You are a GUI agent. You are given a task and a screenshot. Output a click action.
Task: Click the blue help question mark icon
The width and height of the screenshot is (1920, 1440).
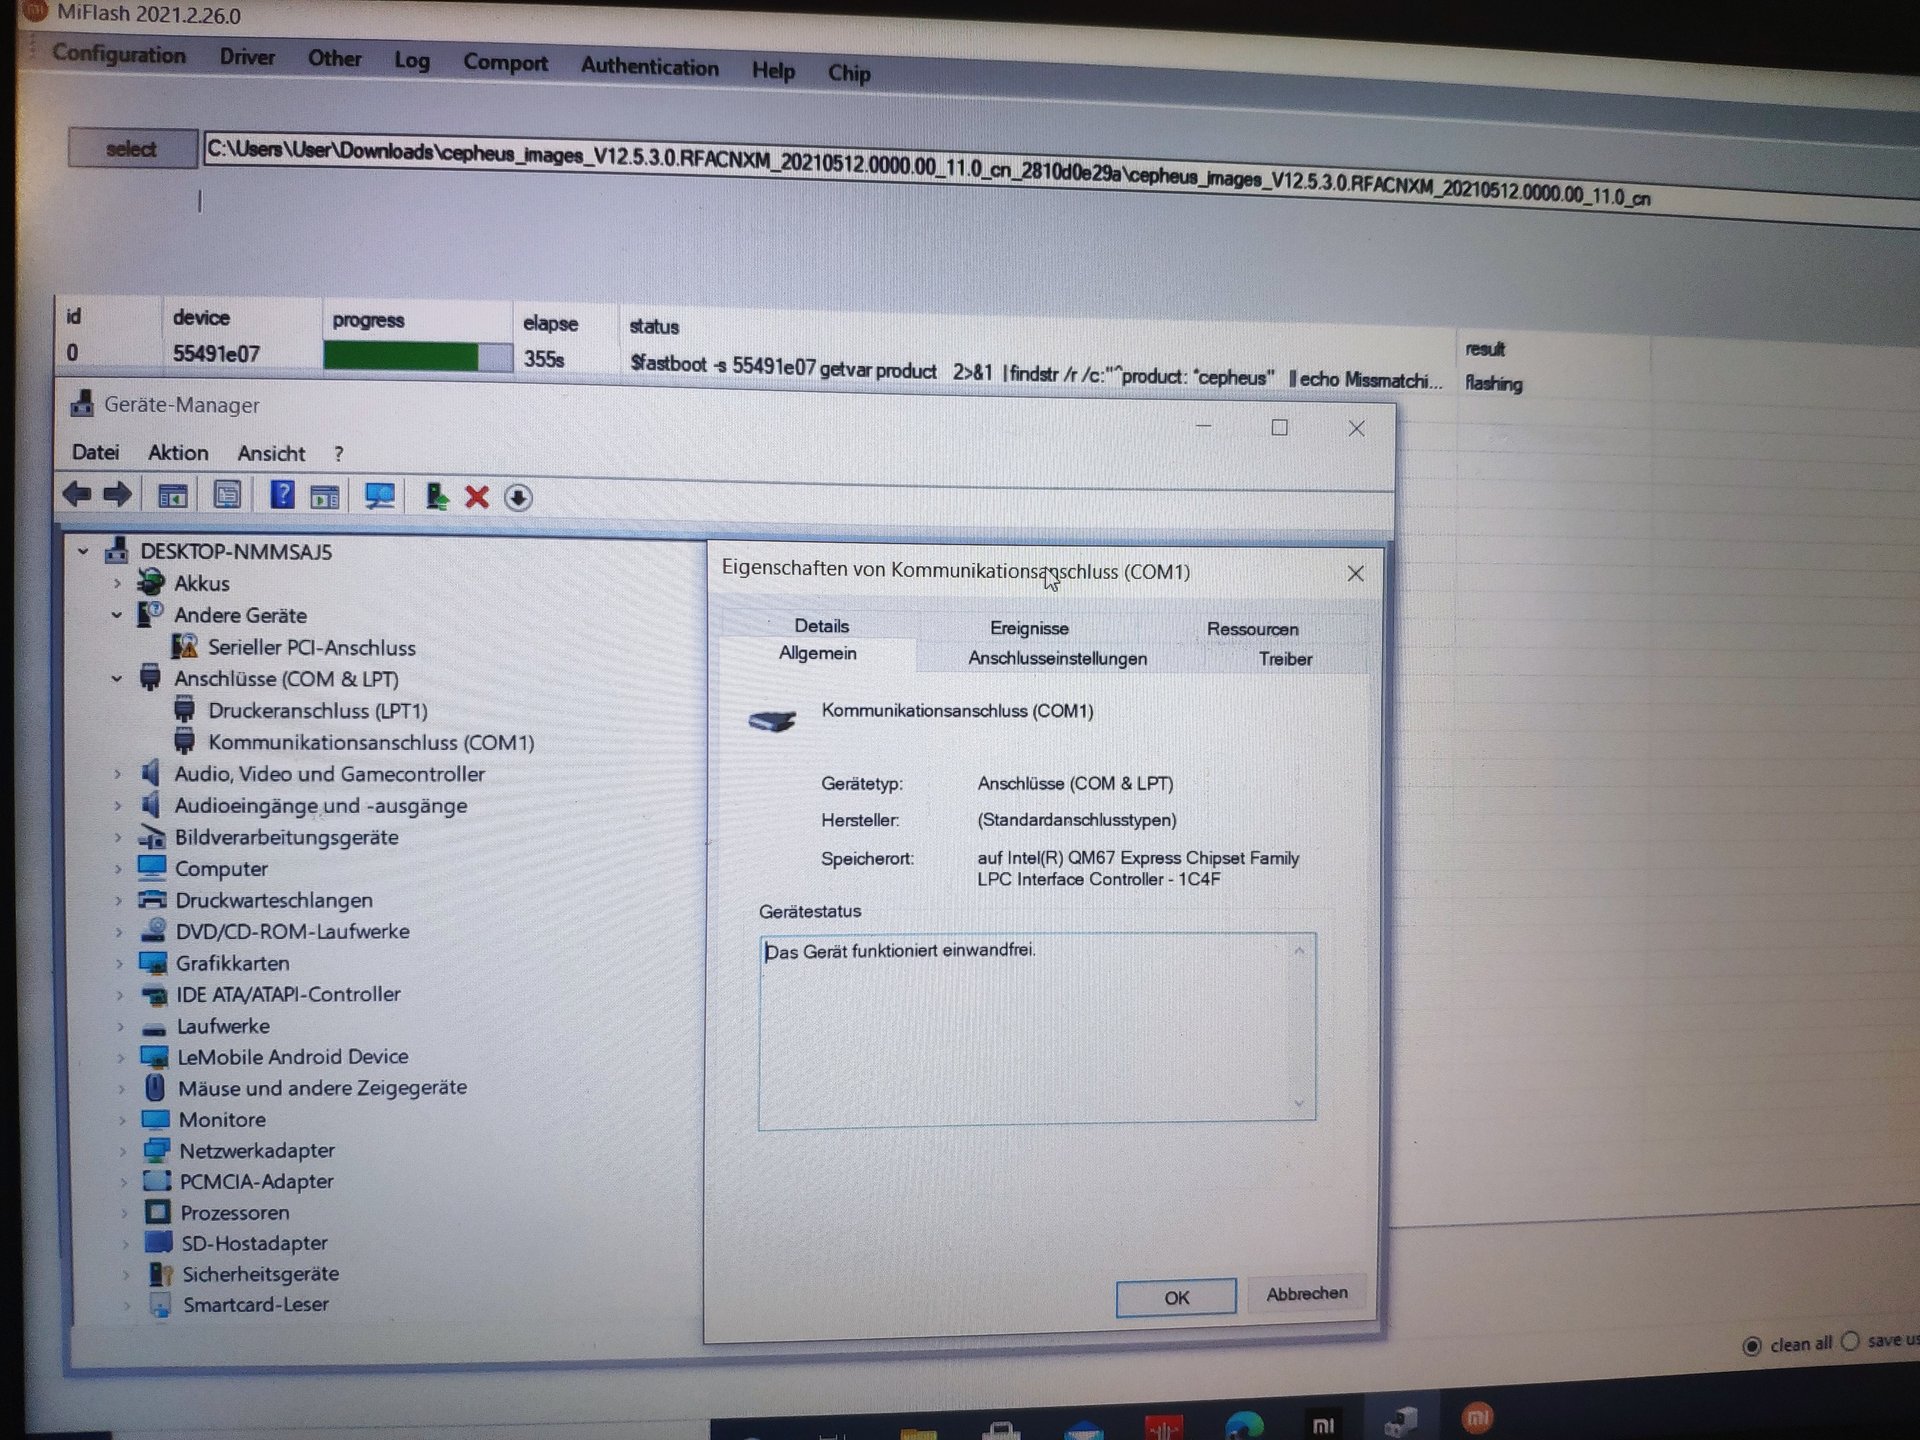[282, 495]
